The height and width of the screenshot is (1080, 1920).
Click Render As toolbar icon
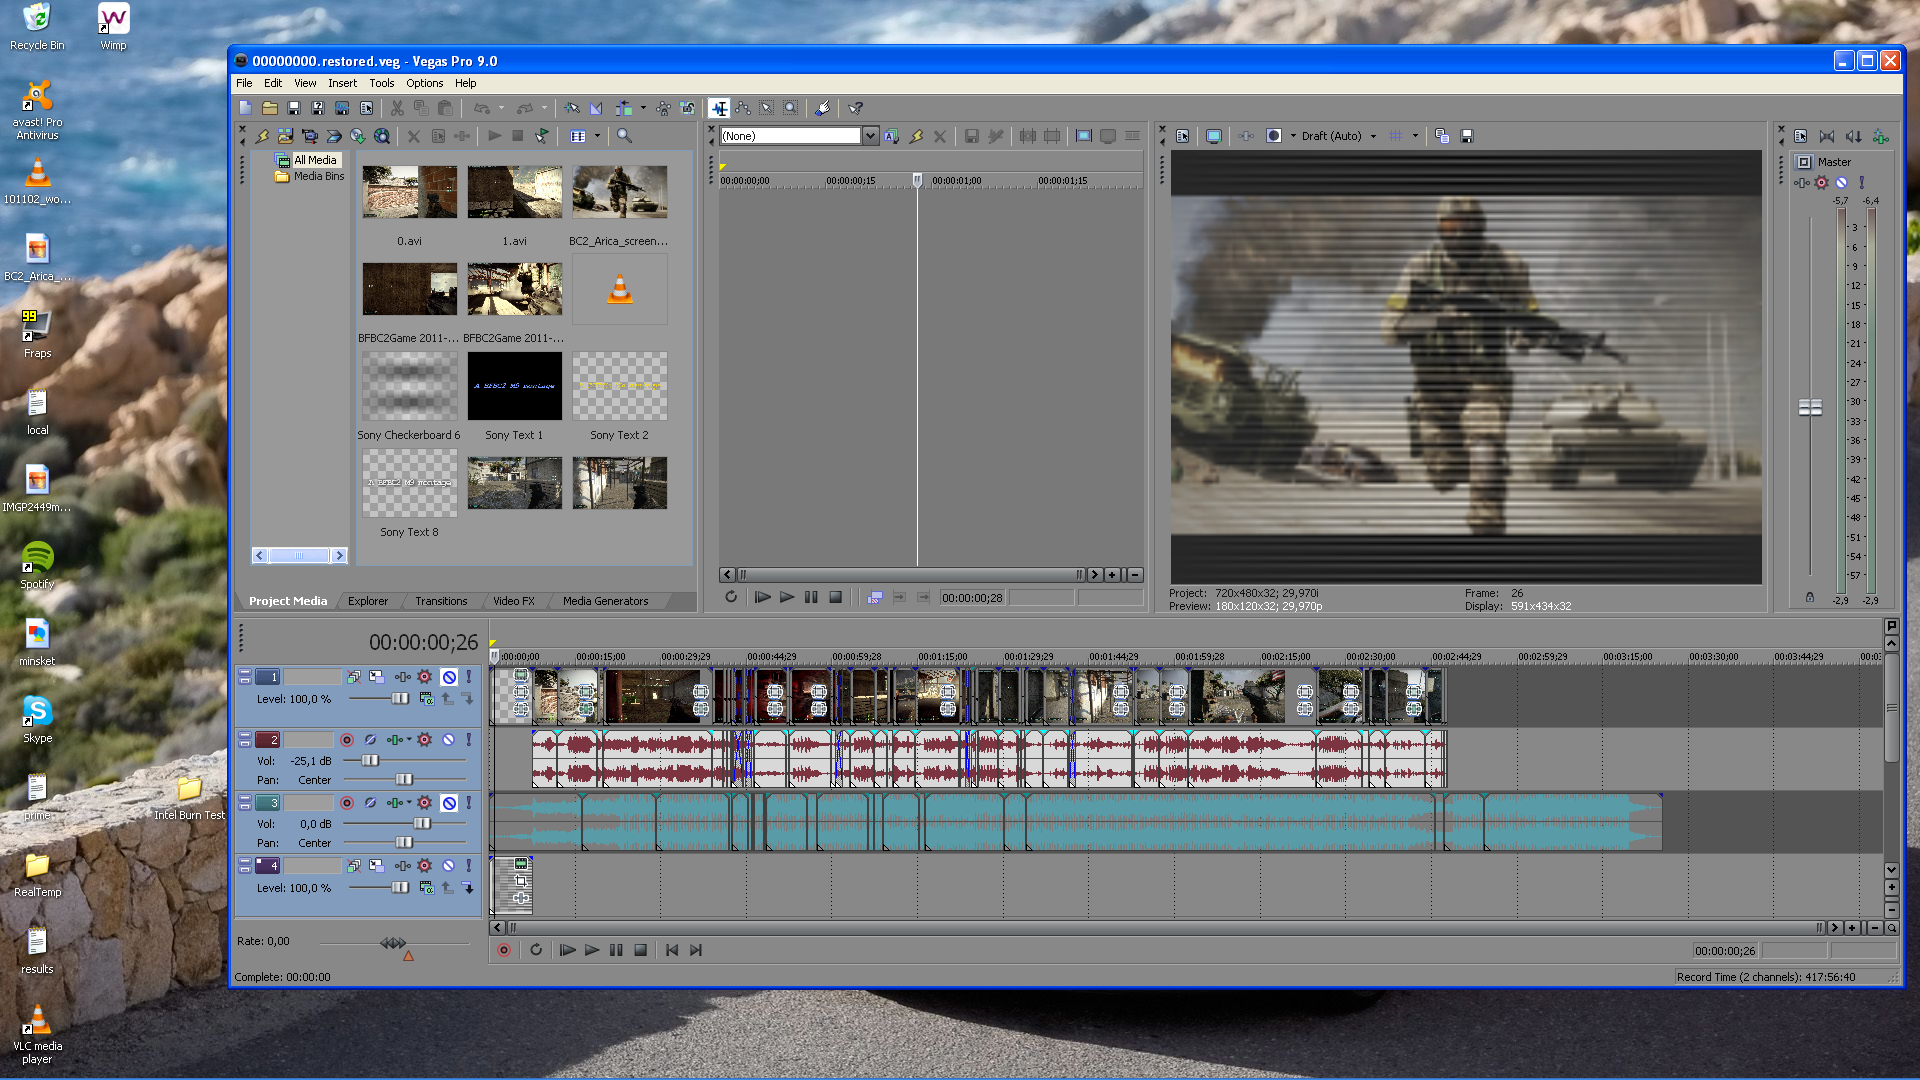pos(342,108)
